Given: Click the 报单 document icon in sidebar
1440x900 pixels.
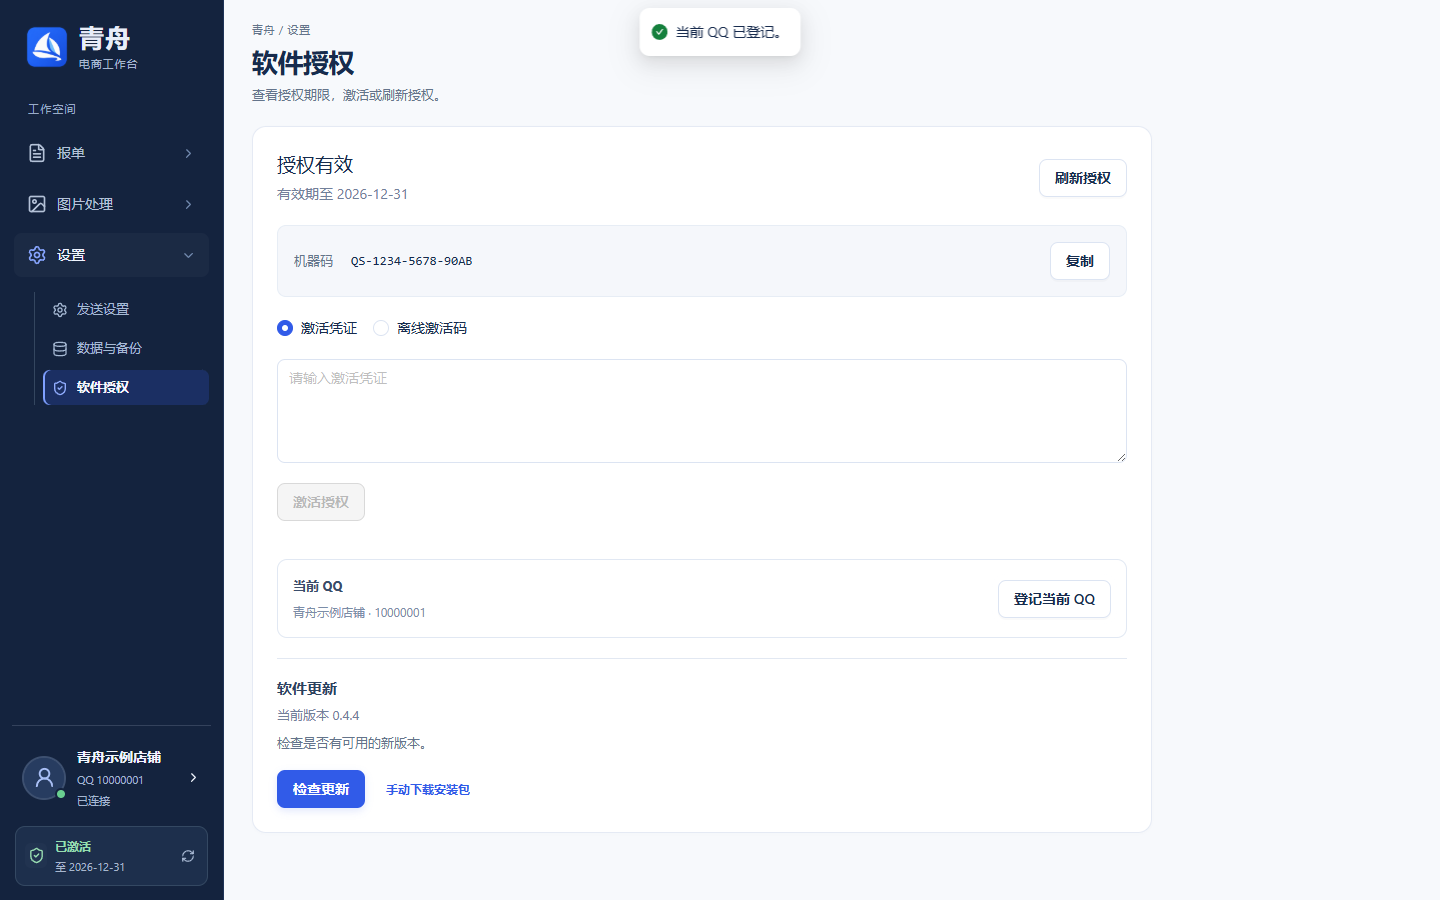Looking at the screenshot, I should [x=37, y=153].
